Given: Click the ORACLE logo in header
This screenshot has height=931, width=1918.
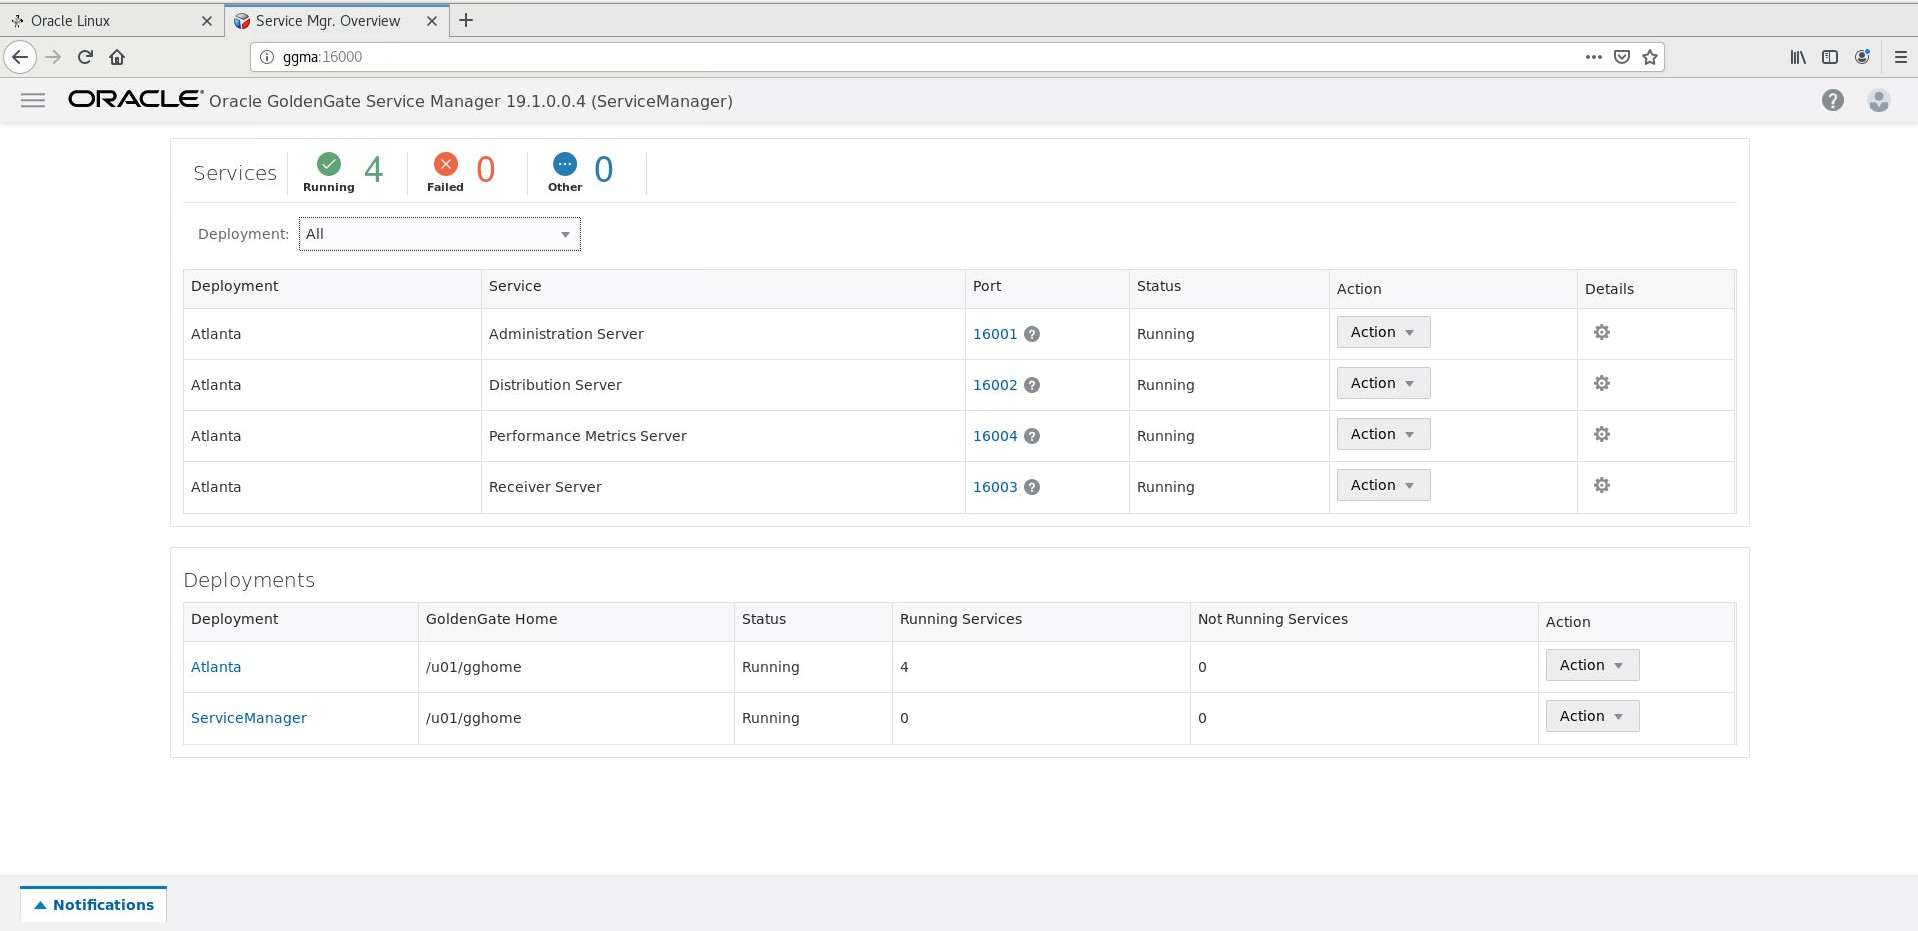Looking at the screenshot, I should (x=135, y=98).
